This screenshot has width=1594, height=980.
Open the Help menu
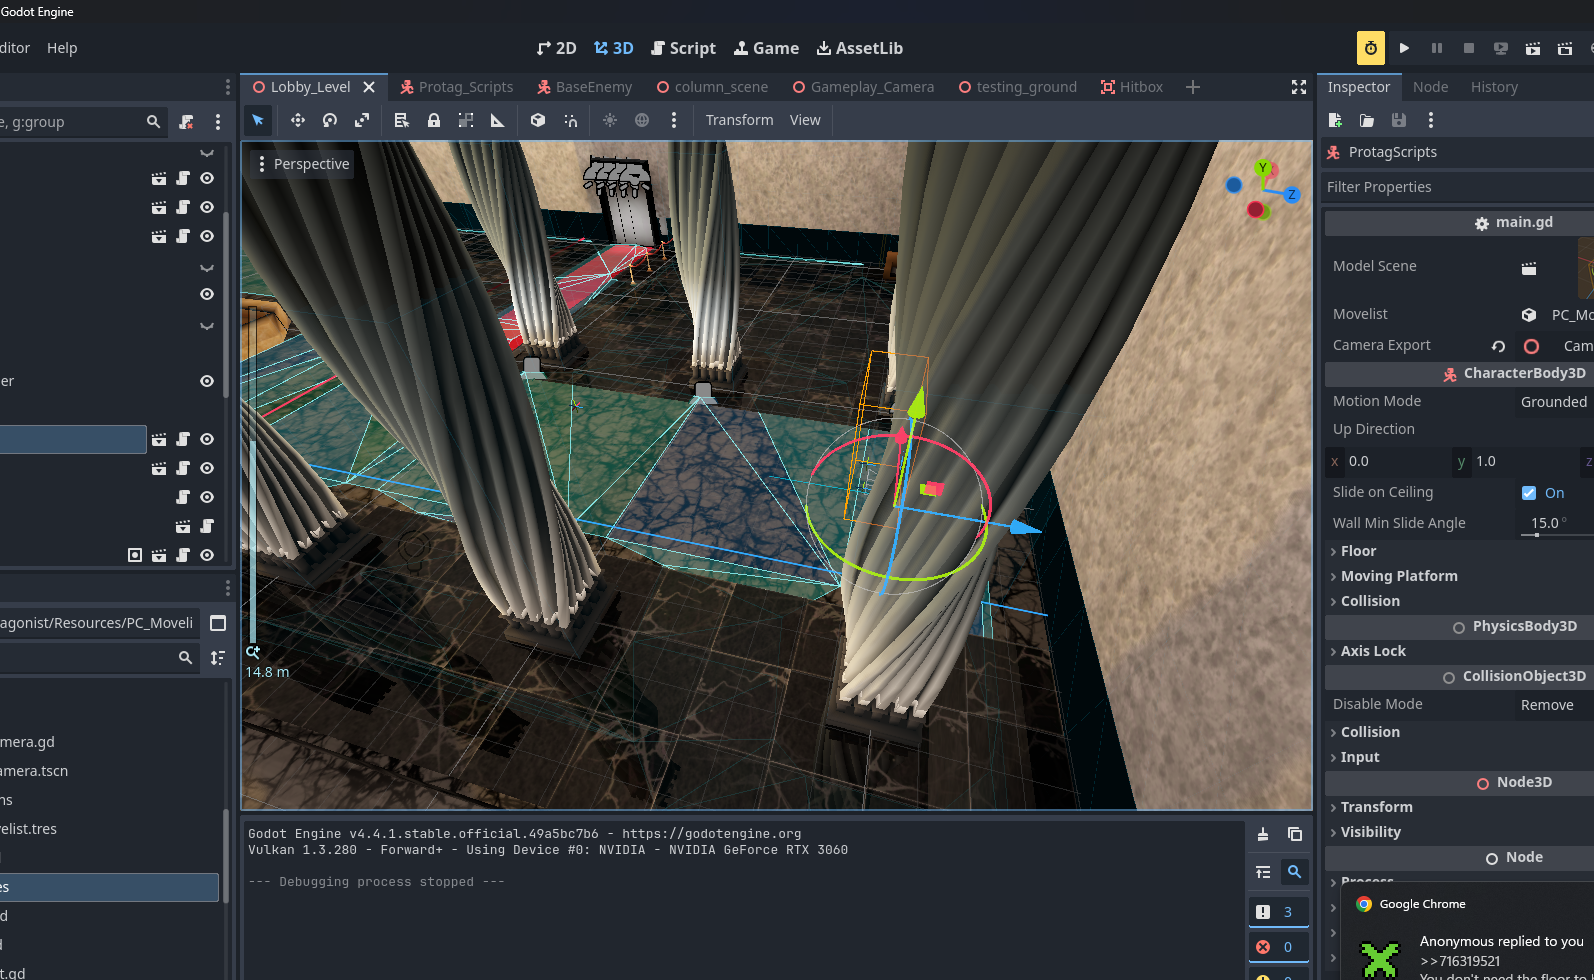(x=62, y=48)
